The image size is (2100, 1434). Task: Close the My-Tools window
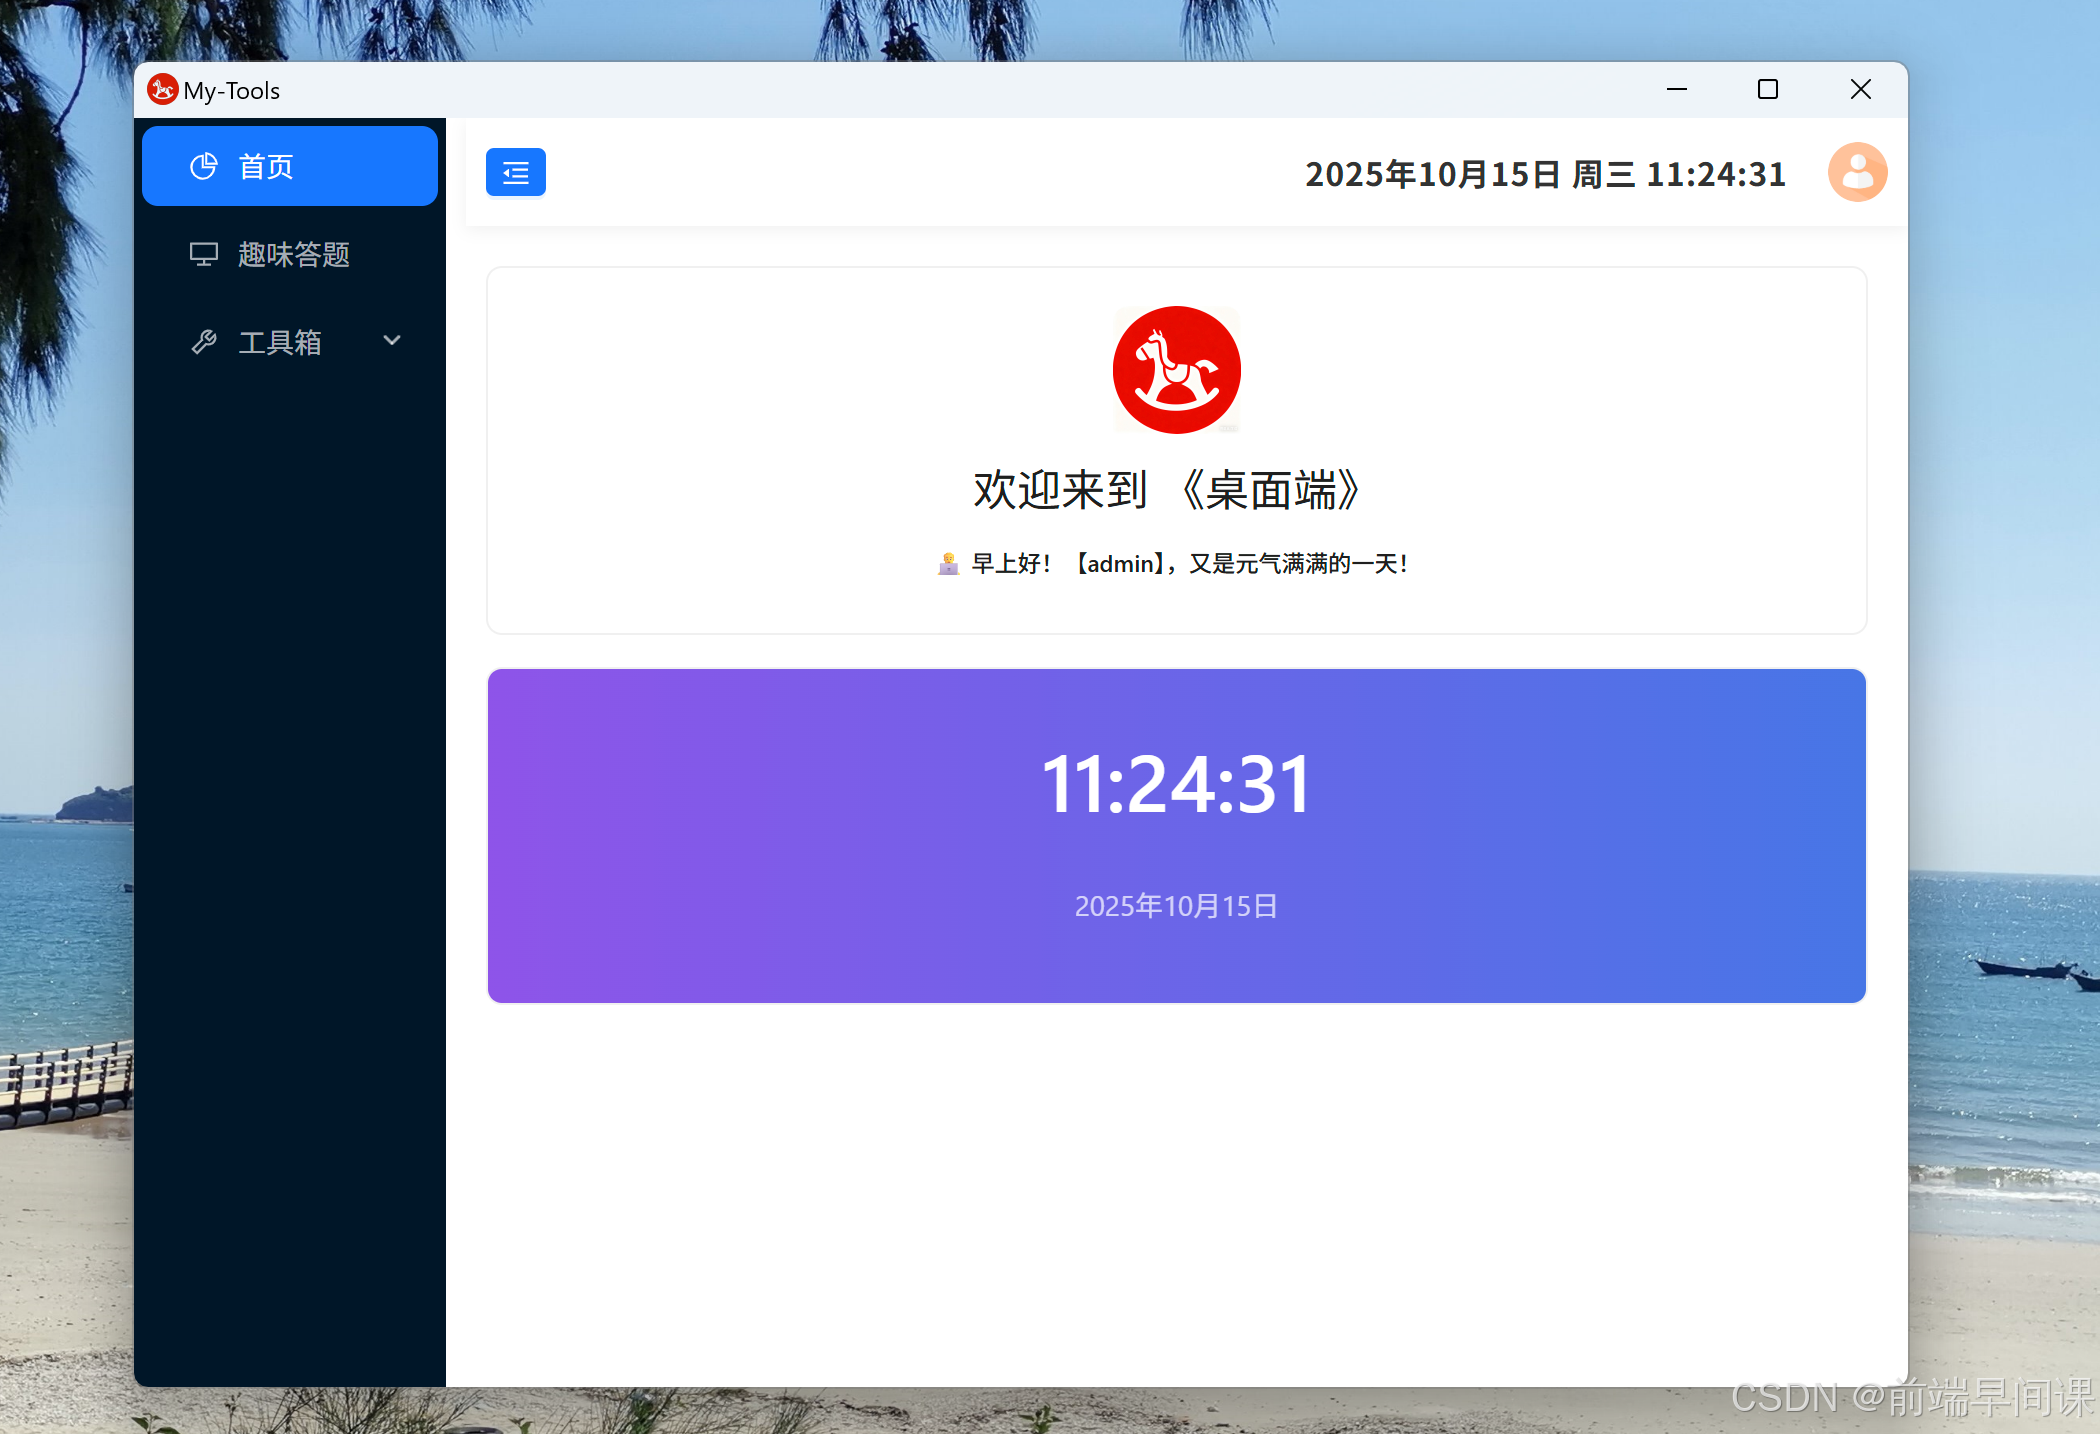pos(1861,90)
